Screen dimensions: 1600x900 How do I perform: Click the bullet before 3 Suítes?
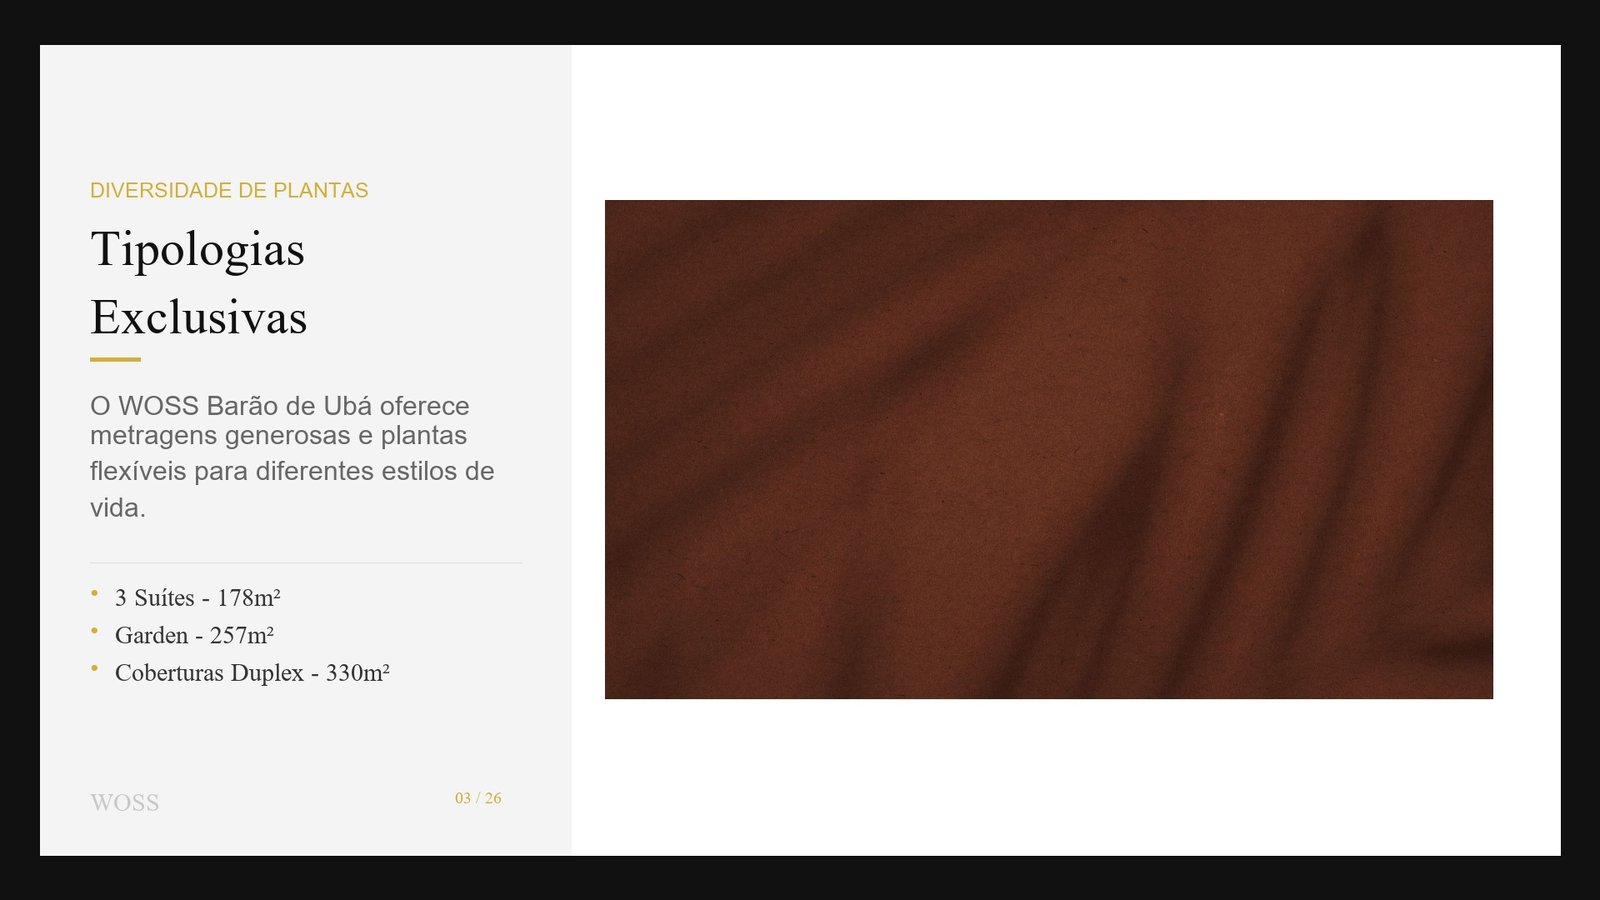coord(94,593)
